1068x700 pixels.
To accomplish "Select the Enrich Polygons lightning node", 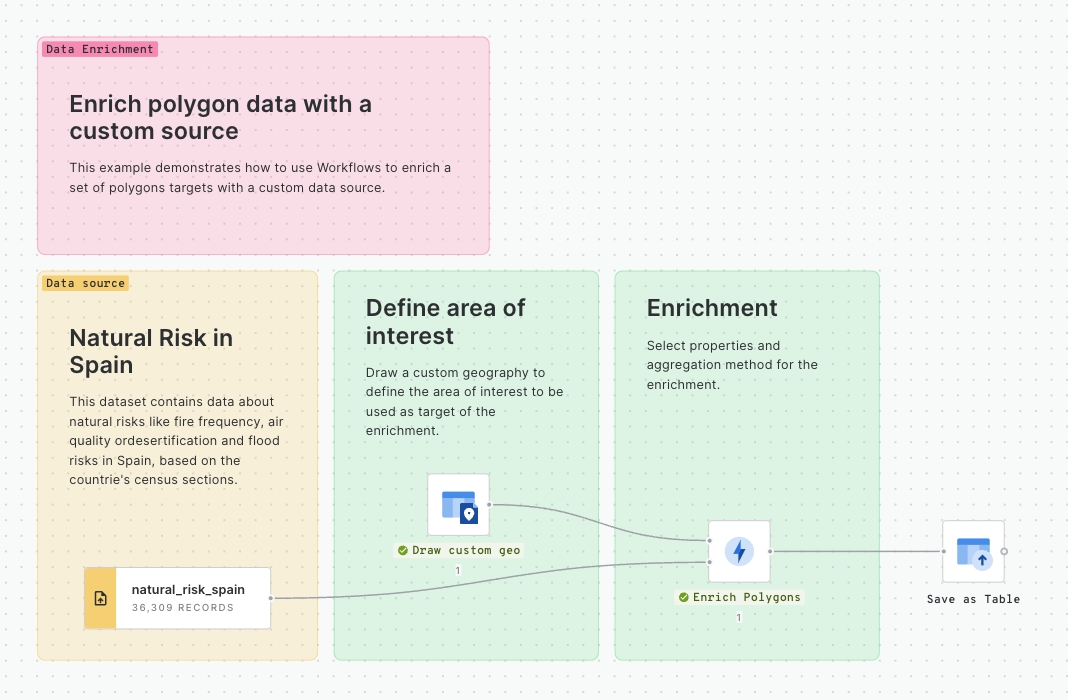I will click(739, 551).
